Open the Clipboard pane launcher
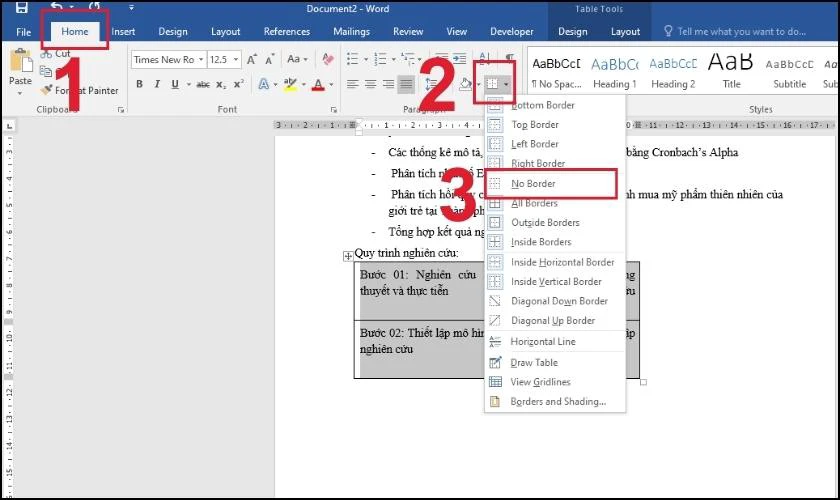 [121, 110]
